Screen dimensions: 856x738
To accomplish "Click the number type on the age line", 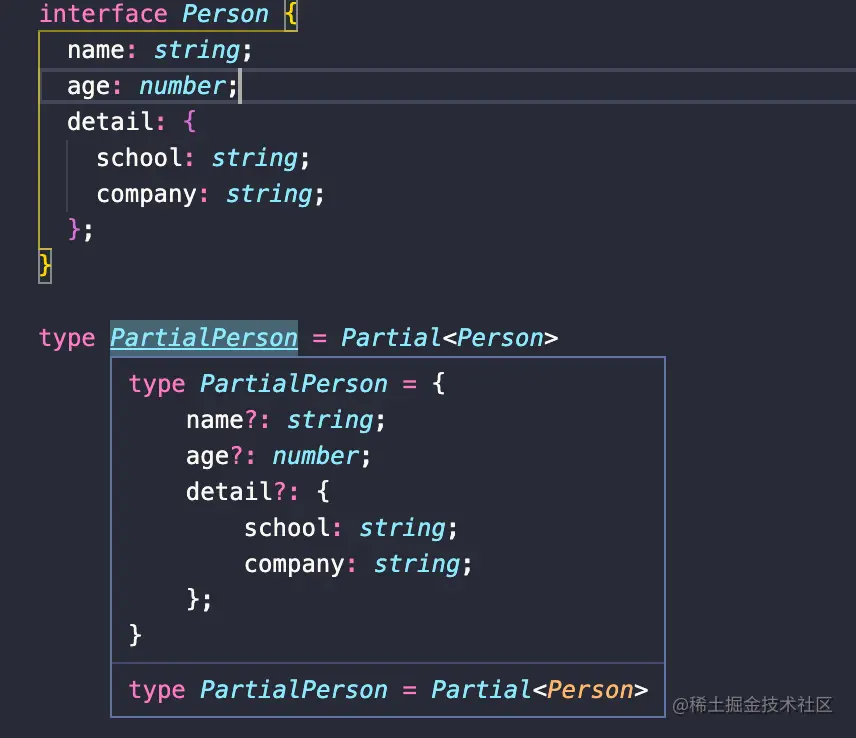I will pyautogui.click(x=182, y=86).
